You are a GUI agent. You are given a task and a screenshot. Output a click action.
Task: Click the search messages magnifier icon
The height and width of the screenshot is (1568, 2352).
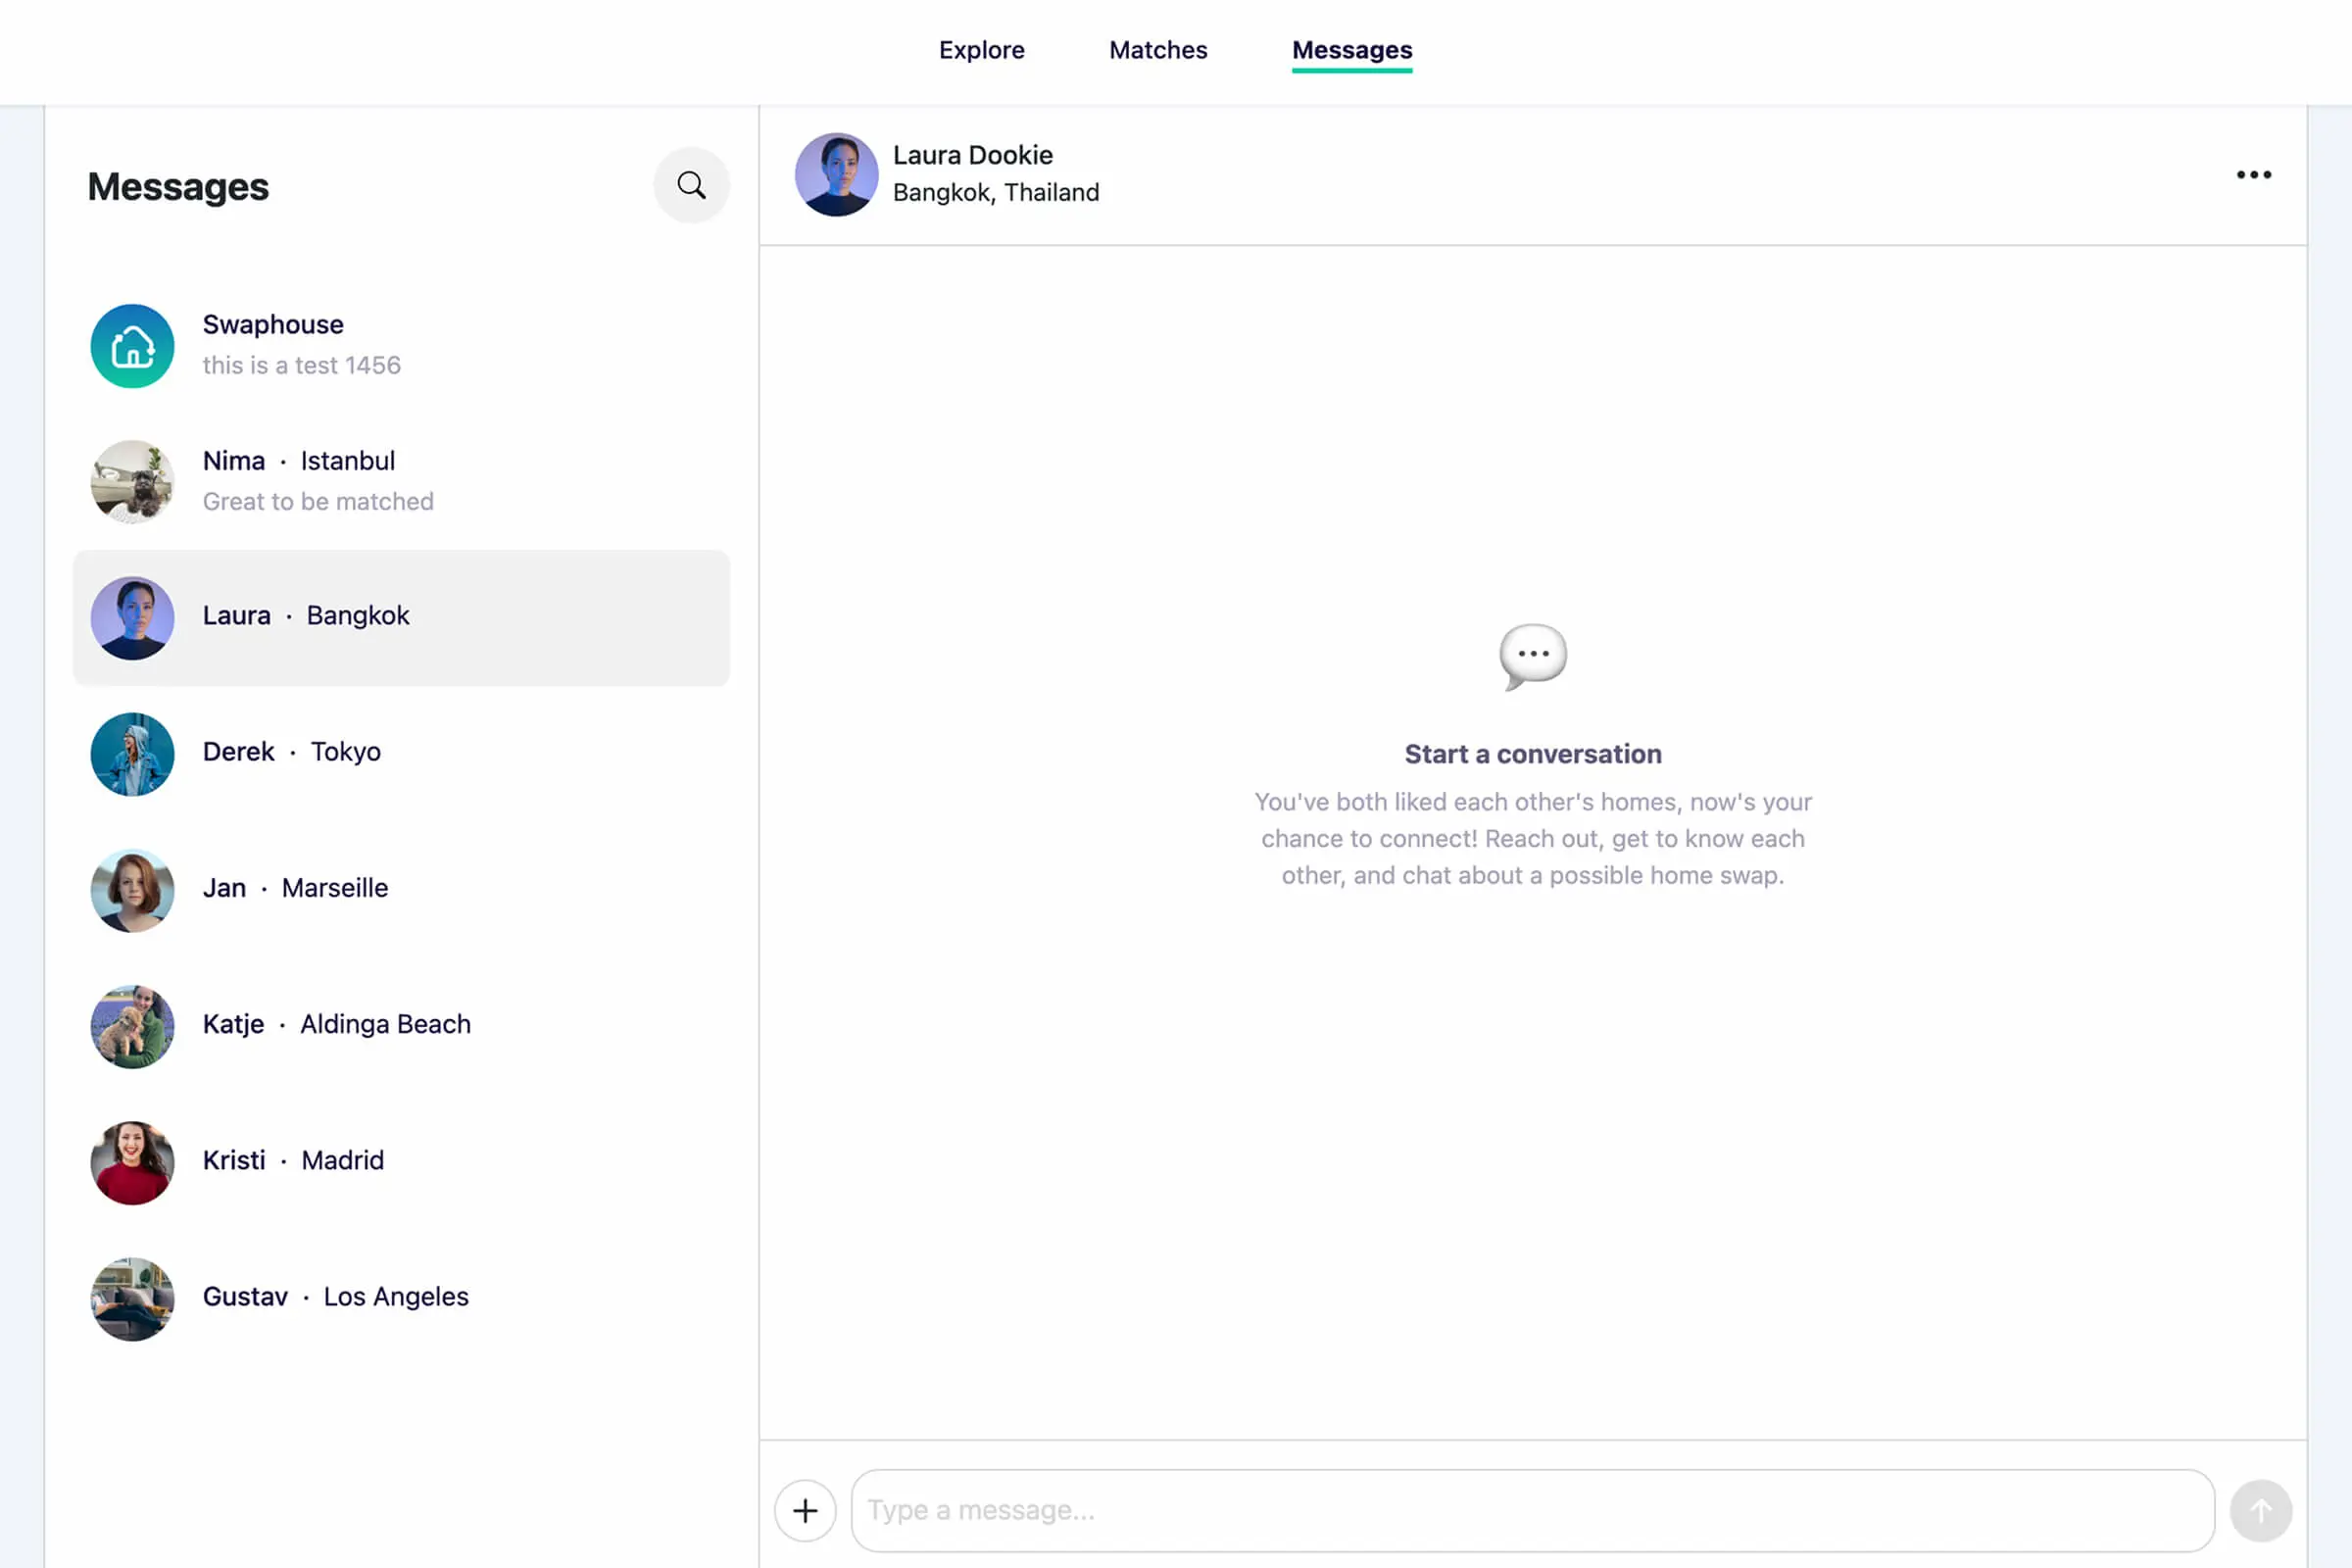tap(691, 185)
